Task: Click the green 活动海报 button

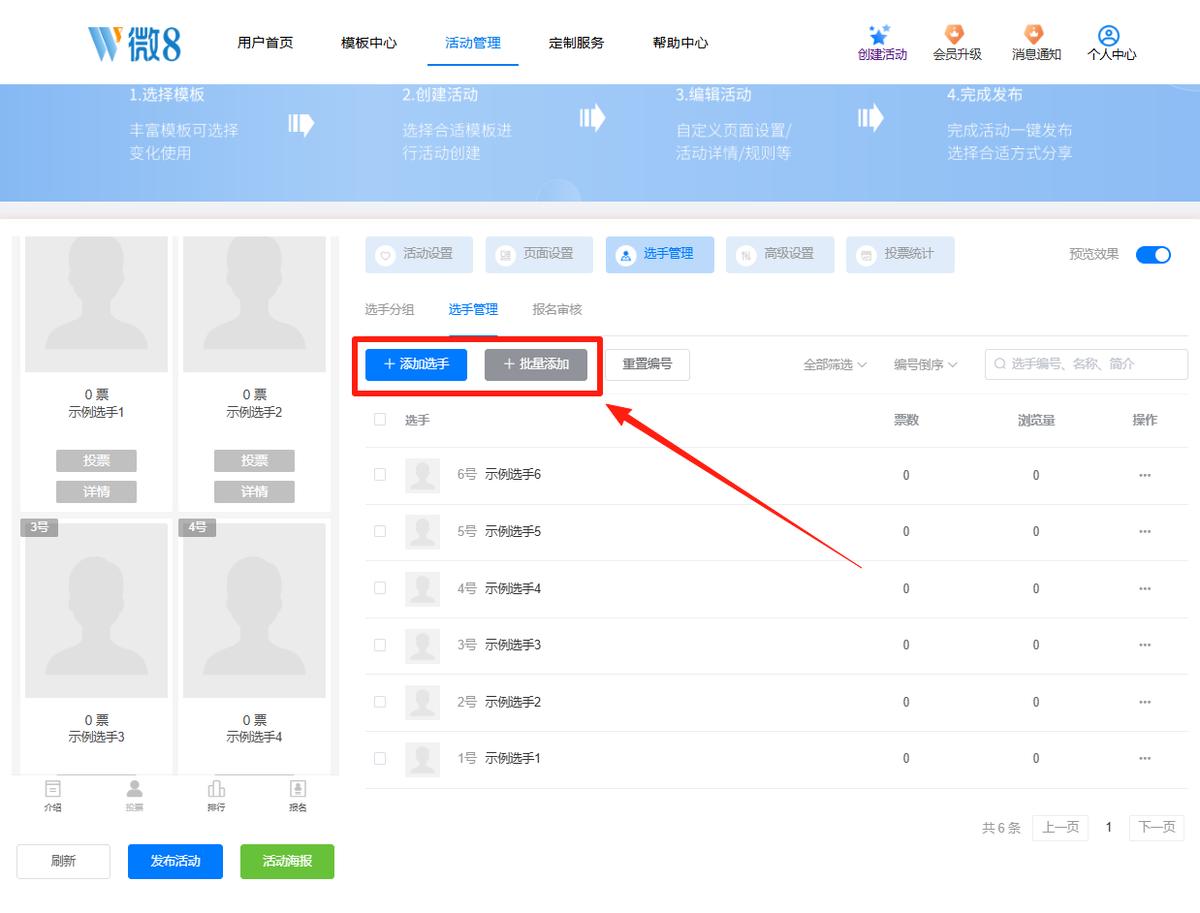Action: pyautogui.click(x=287, y=861)
